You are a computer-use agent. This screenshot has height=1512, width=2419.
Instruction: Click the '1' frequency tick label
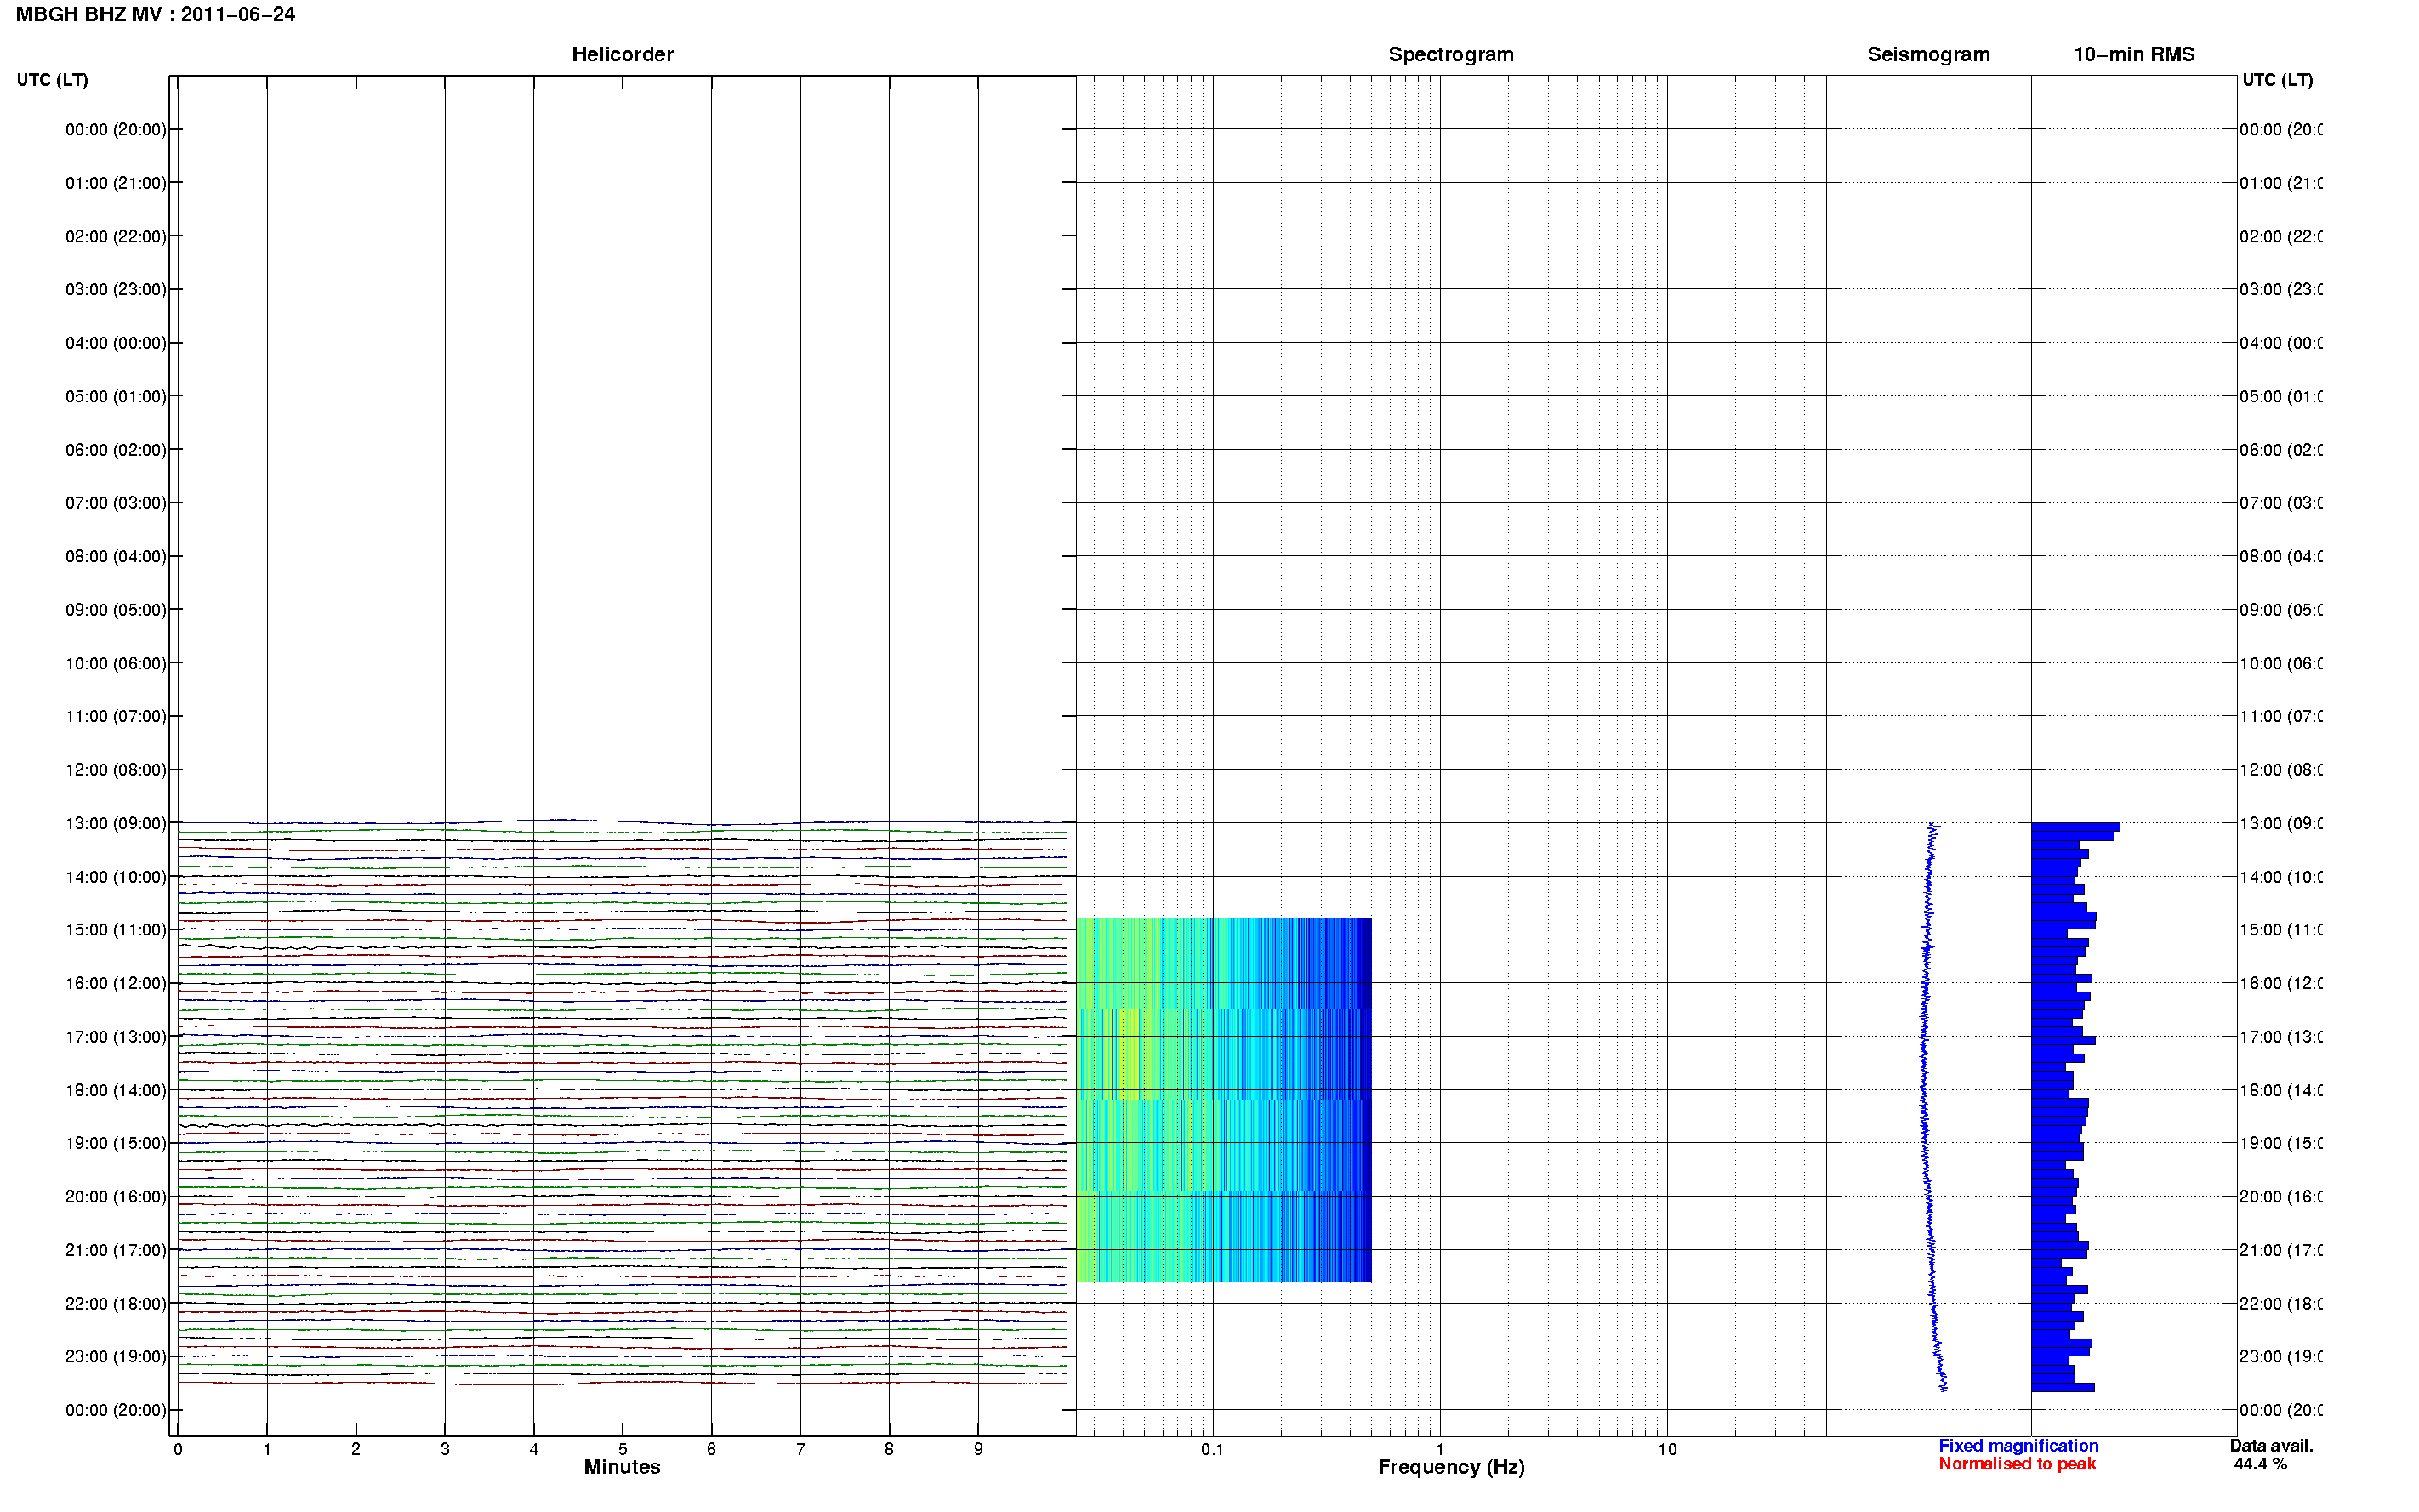(x=1440, y=1449)
